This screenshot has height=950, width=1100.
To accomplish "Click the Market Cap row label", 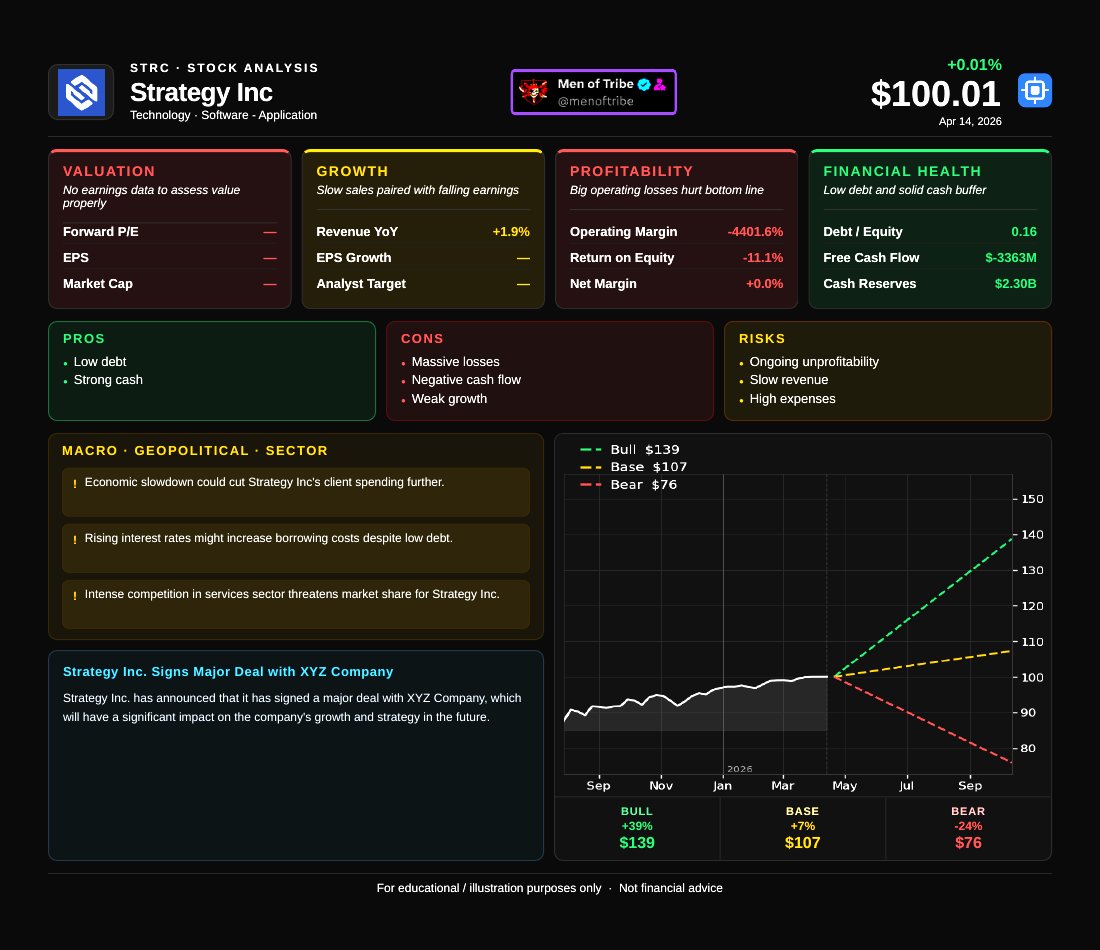I will click(x=98, y=283).
